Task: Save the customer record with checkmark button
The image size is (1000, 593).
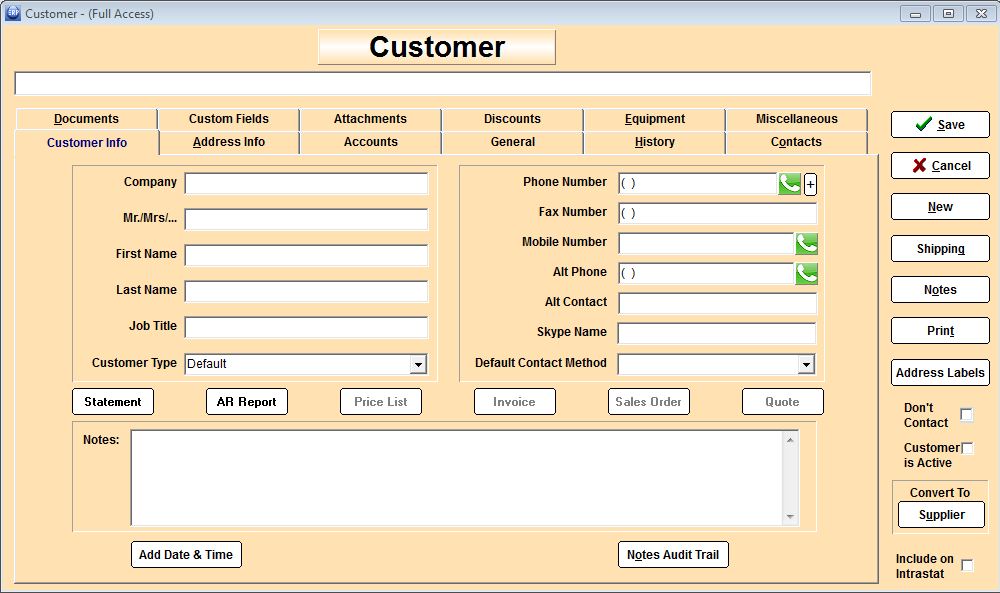Action: [940, 124]
